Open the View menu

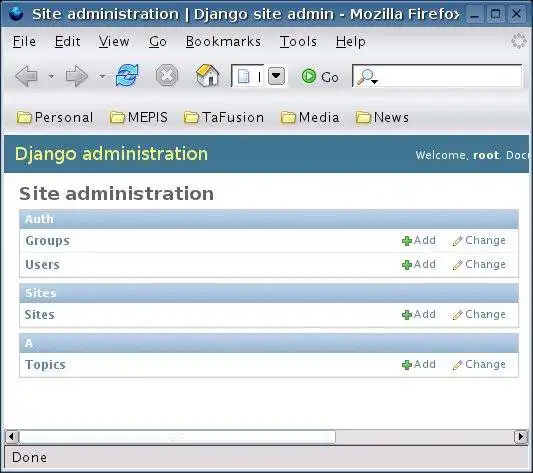click(114, 41)
